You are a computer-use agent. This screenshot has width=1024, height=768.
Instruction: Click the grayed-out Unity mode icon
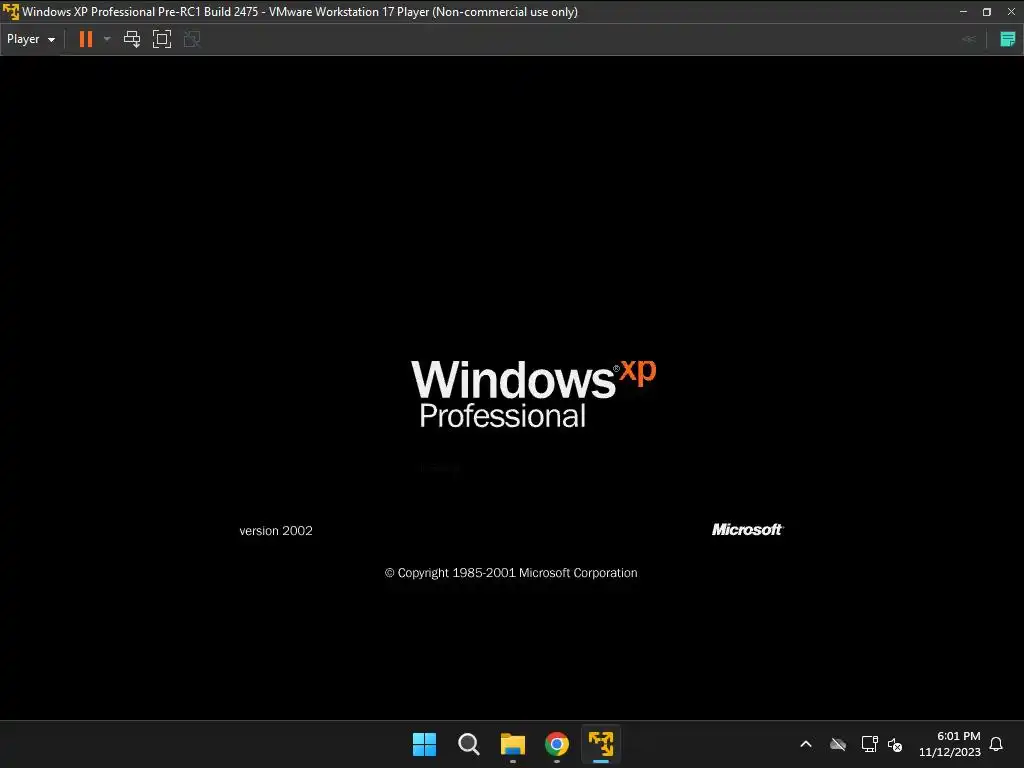(x=192, y=39)
